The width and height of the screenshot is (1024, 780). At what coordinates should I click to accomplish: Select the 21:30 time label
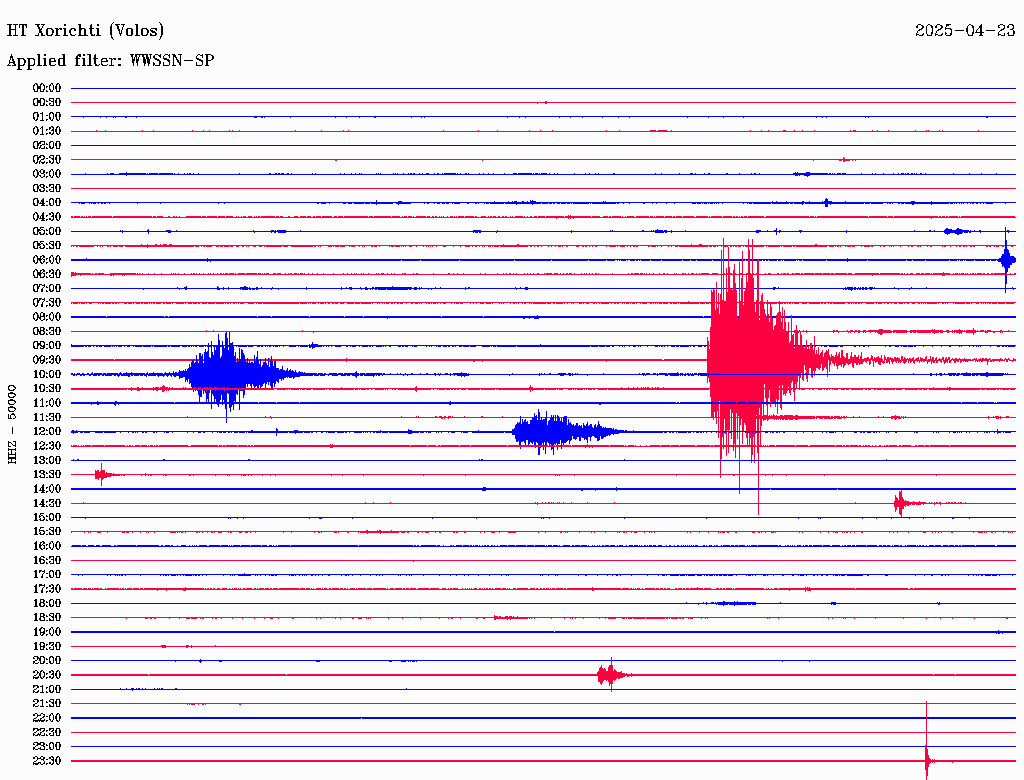click(47, 704)
